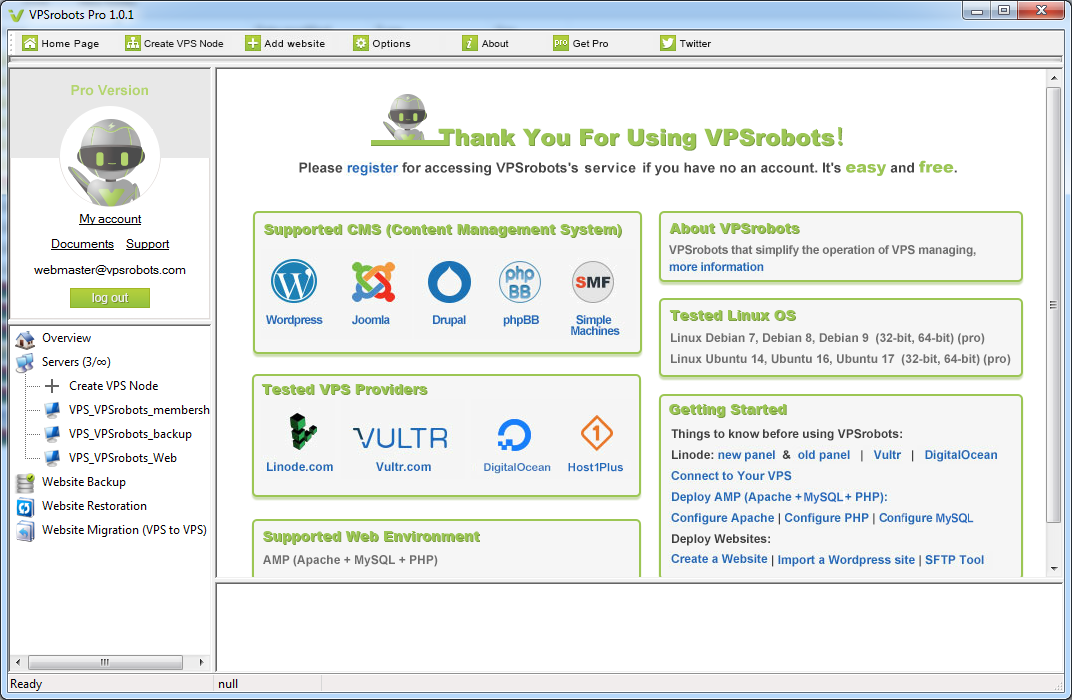
Task: Open DigitalOcean link in Getting Started
Action: click(961, 455)
